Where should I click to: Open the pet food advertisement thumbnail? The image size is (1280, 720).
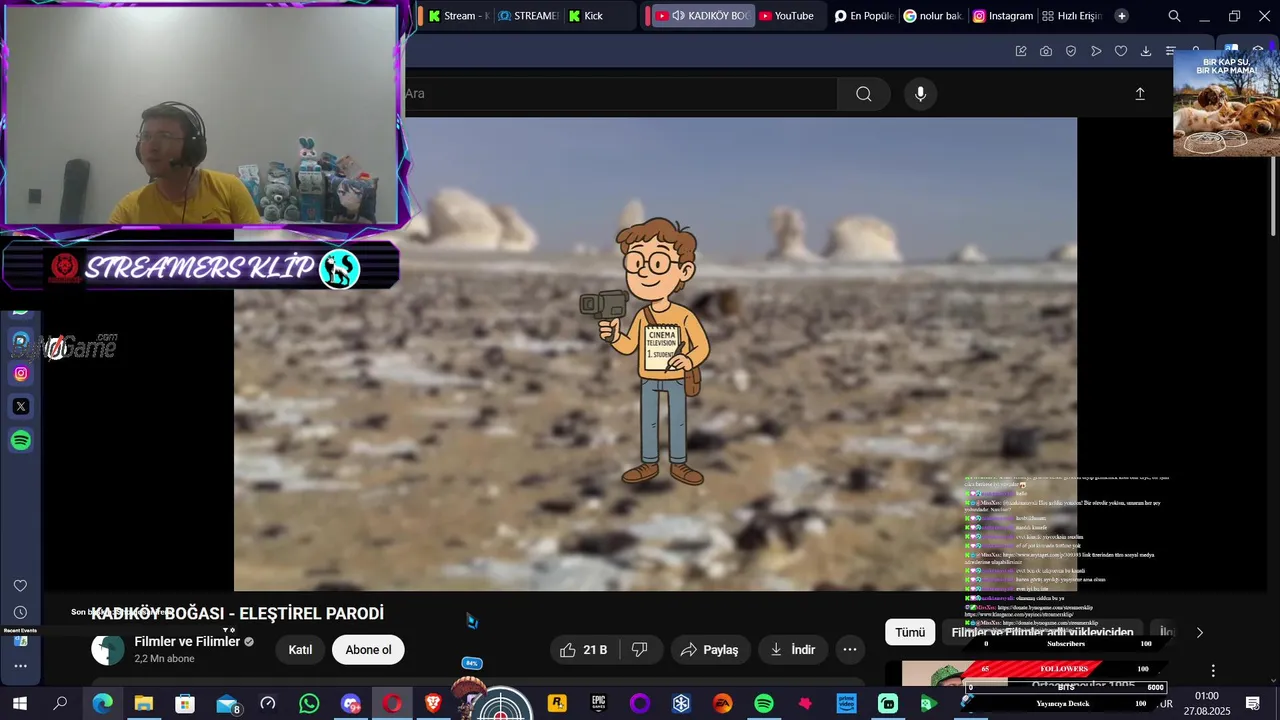coord(1226,103)
